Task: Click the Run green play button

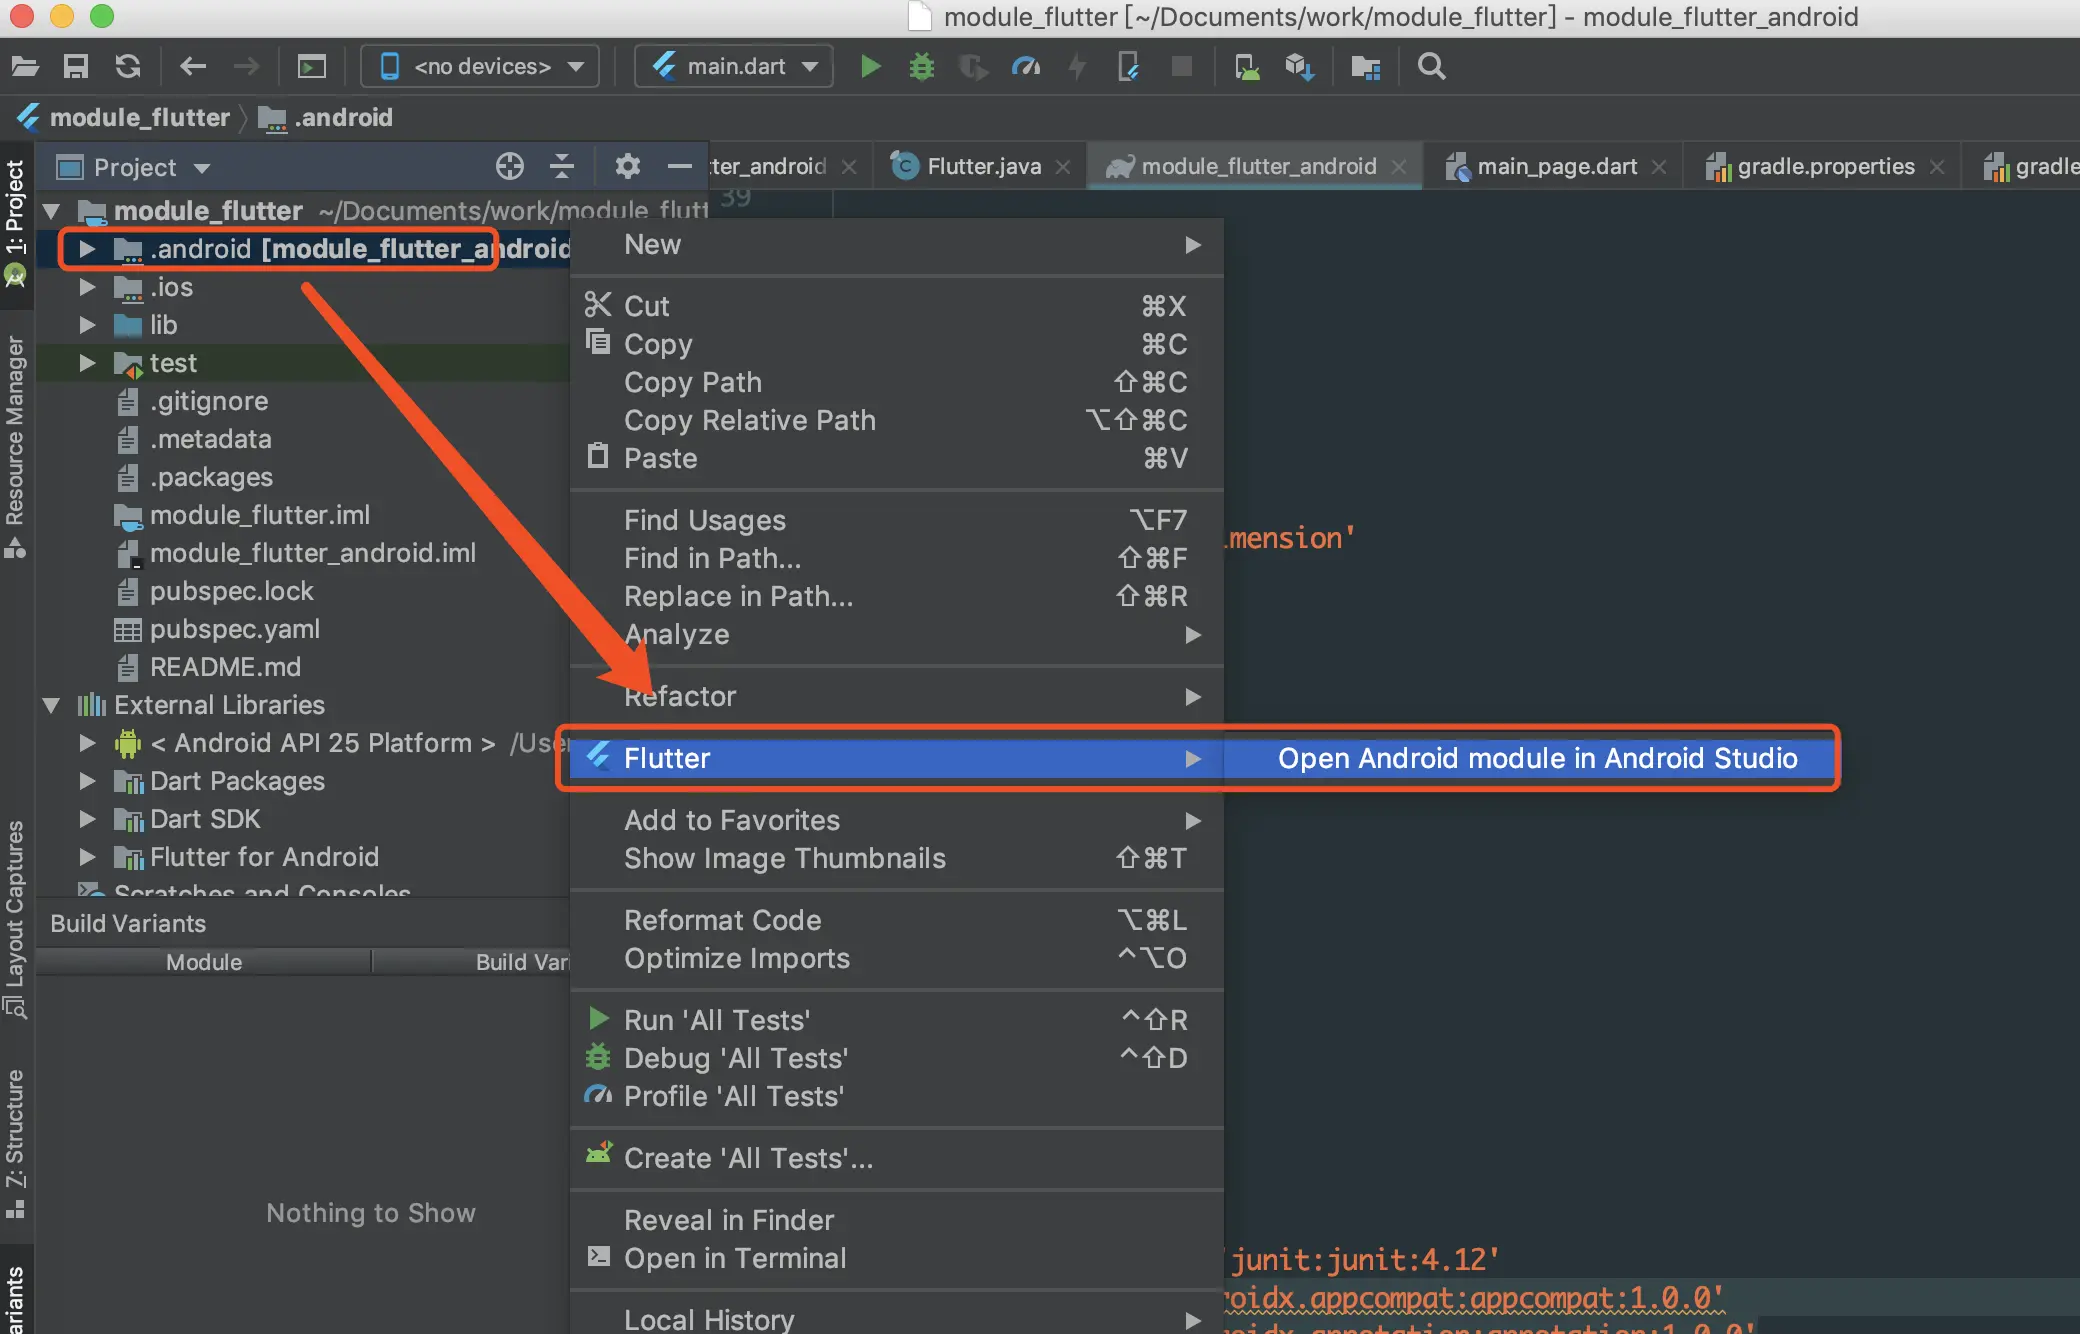Action: 870,67
